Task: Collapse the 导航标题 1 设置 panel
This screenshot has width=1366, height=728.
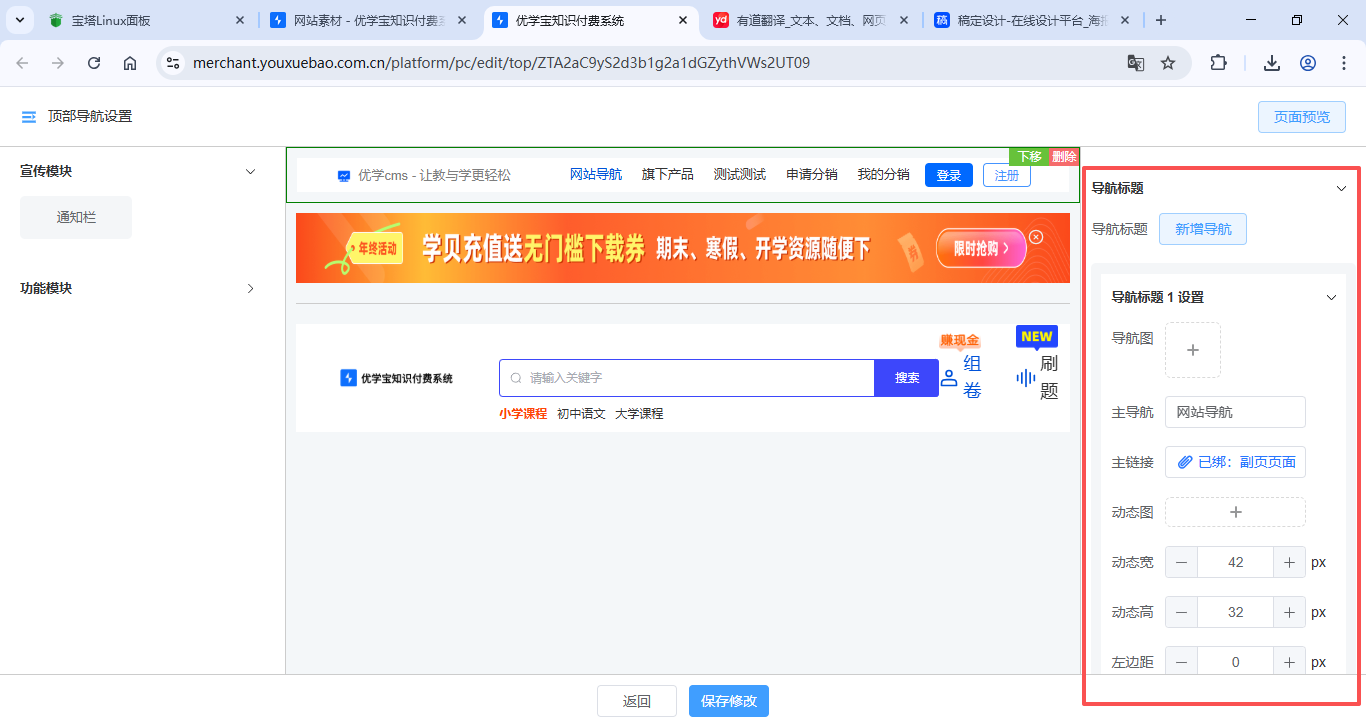Action: tap(1331, 297)
